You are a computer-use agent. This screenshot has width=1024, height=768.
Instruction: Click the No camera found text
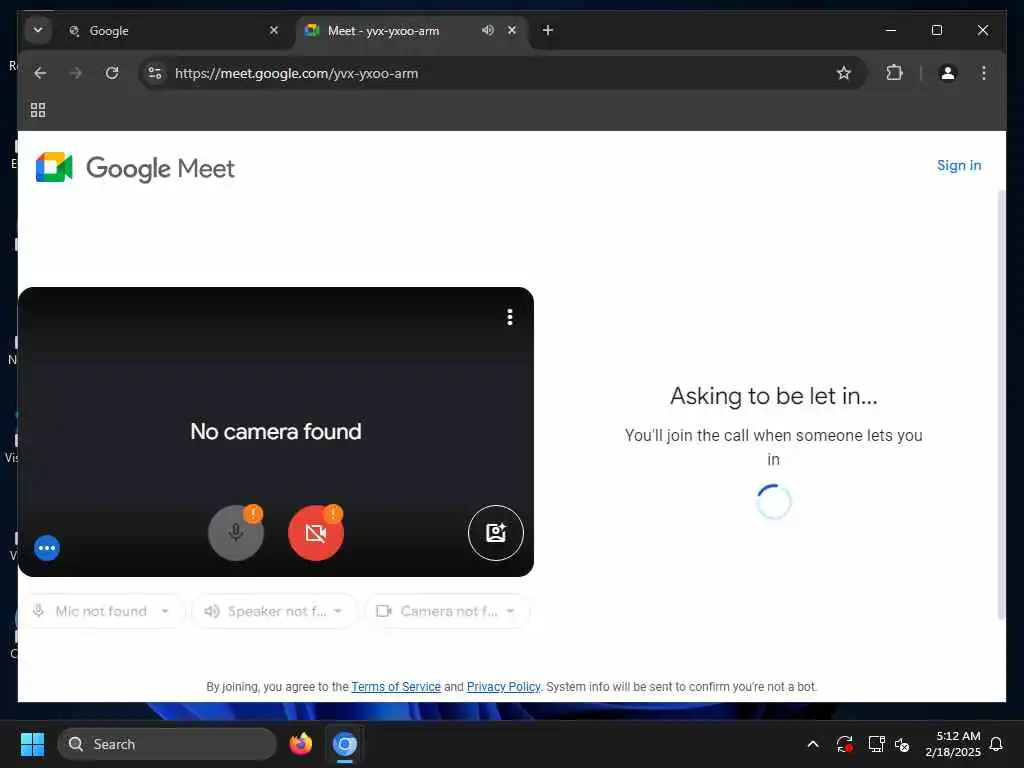coord(276,432)
